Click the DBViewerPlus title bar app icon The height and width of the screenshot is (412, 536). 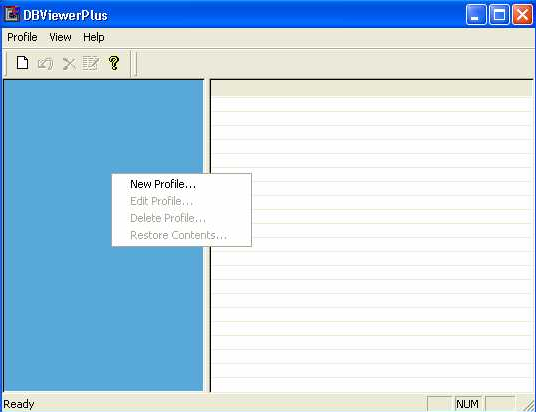tap(11, 14)
